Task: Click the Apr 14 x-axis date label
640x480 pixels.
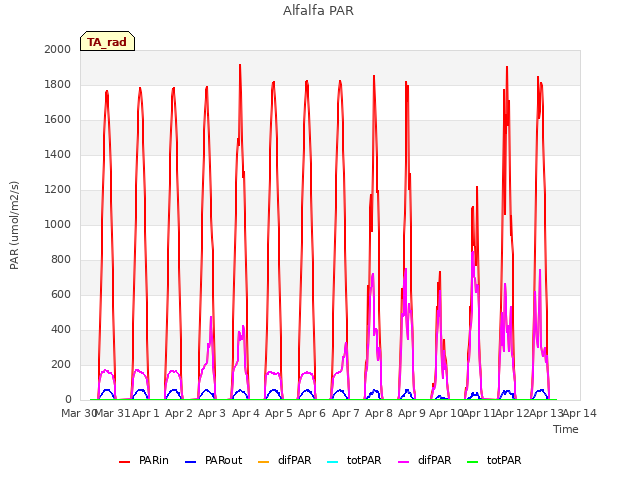Action: click(x=580, y=413)
